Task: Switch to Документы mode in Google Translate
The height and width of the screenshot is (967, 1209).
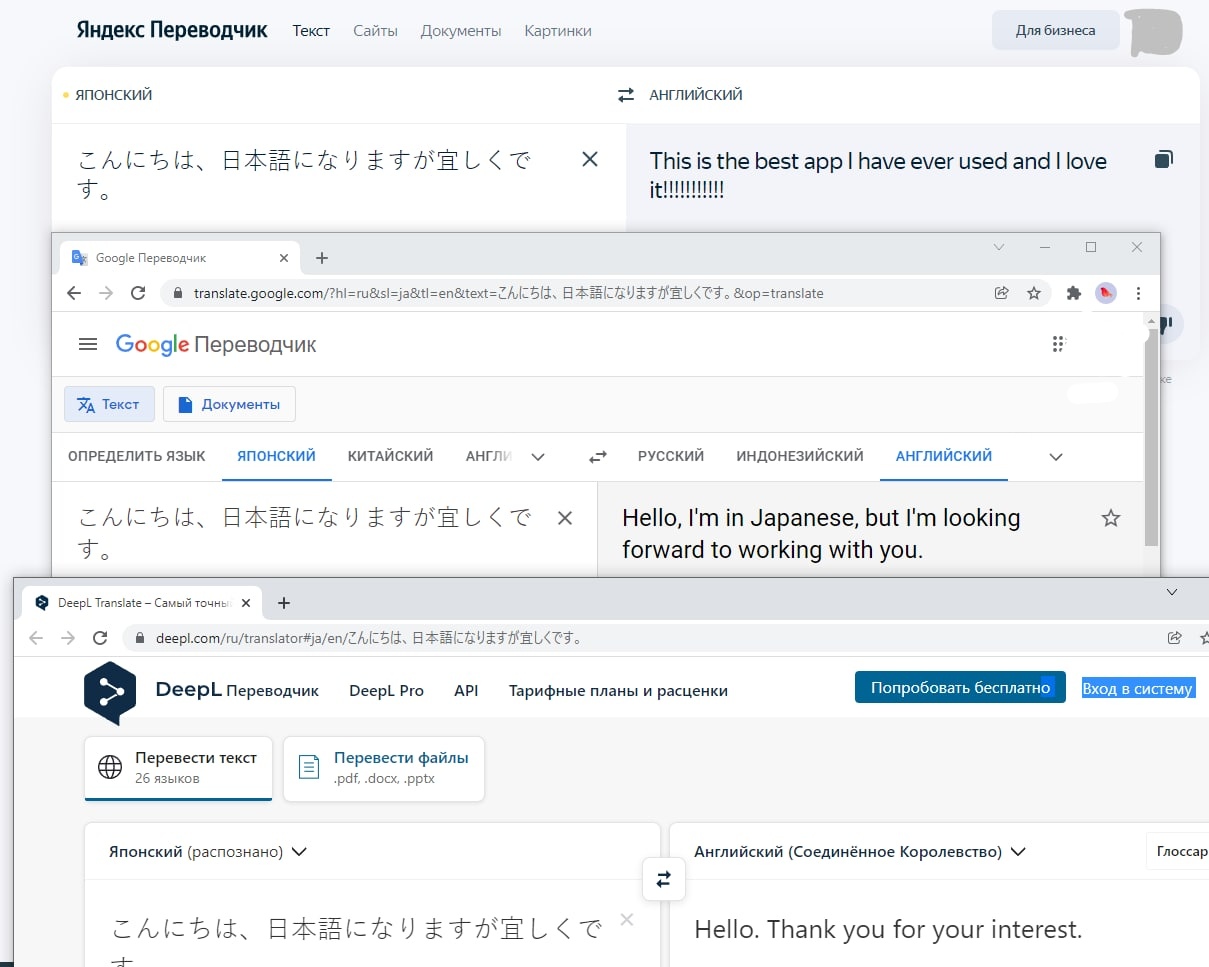Action: (229, 404)
